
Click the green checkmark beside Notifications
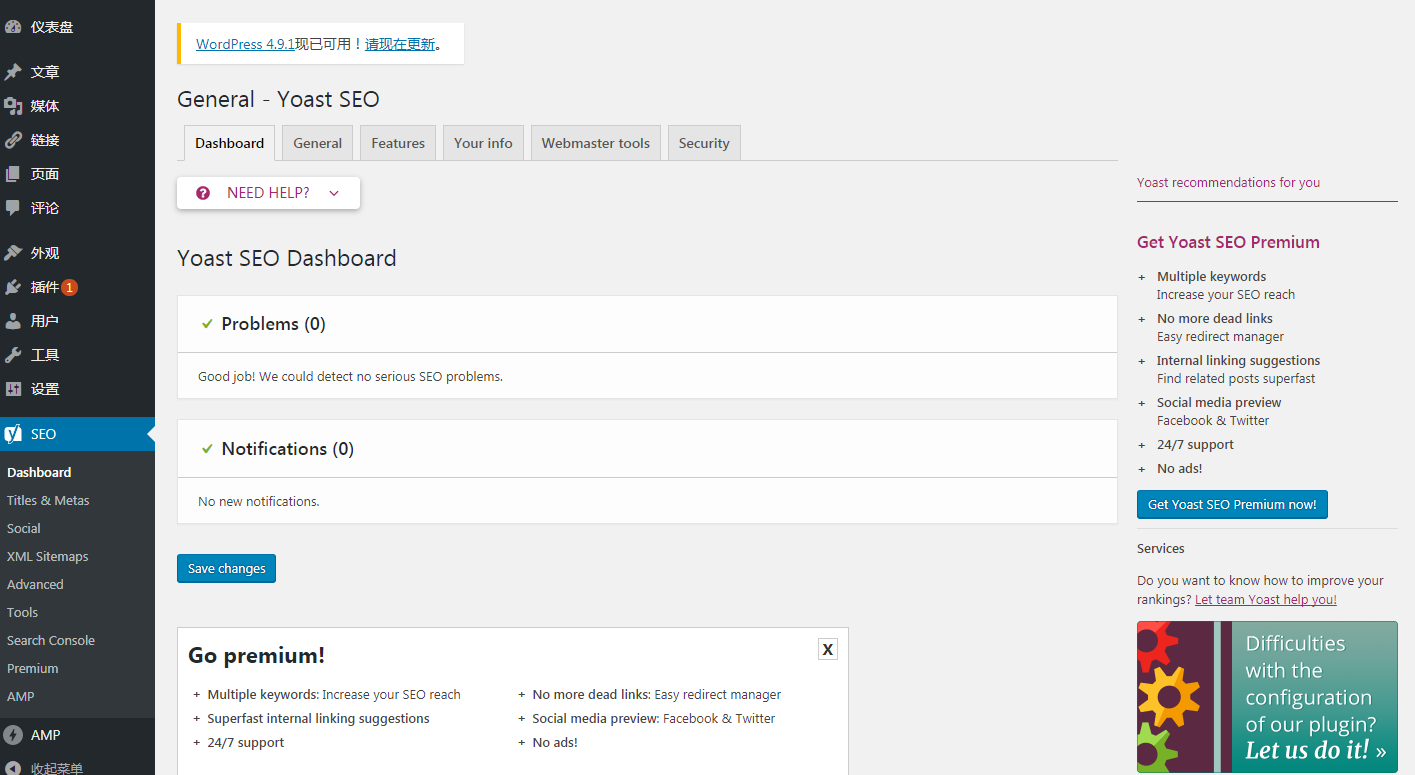pyautogui.click(x=207, y=449)
